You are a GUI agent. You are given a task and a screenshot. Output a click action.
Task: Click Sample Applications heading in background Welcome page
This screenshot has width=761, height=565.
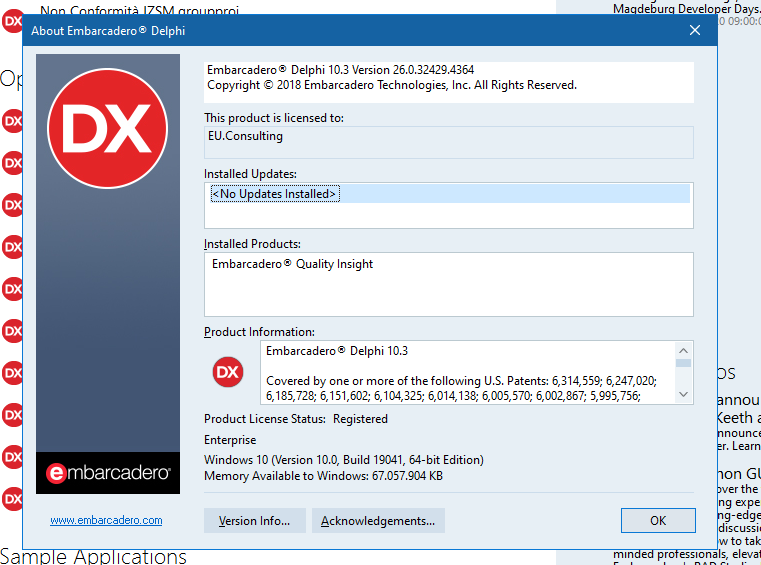point(93,556)
